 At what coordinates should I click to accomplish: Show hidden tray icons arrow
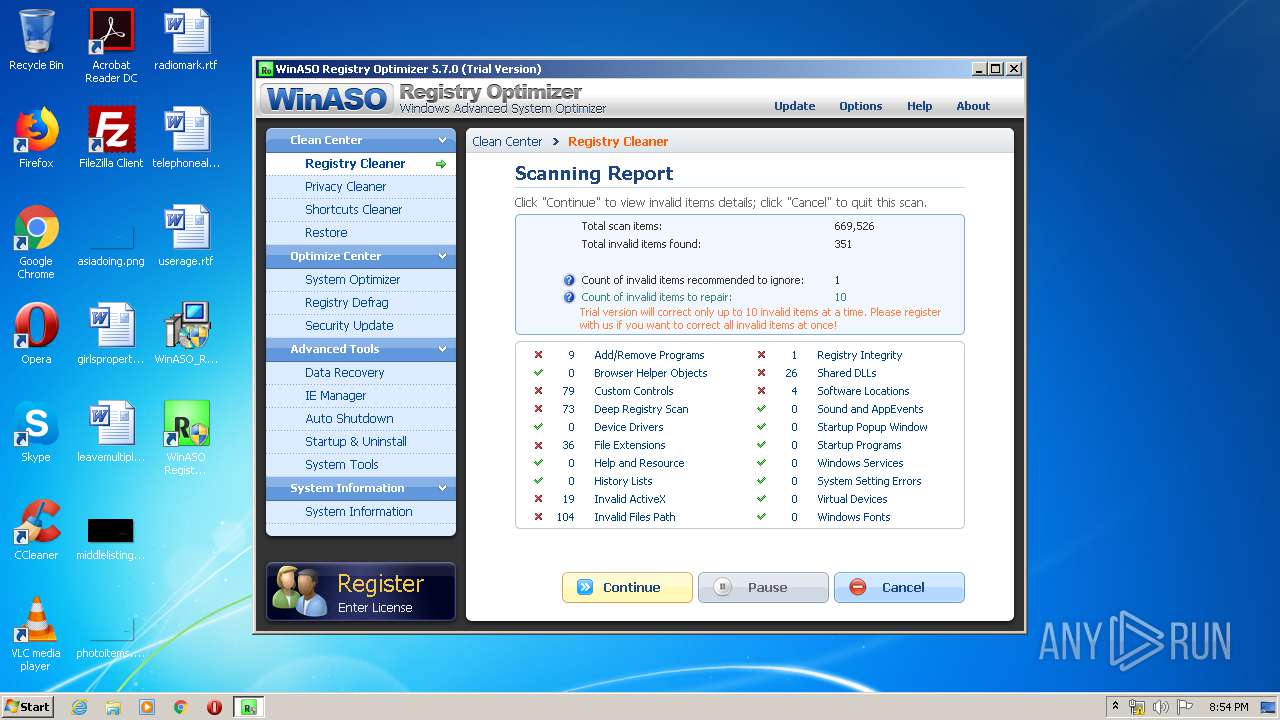[x=1116, y=707]
